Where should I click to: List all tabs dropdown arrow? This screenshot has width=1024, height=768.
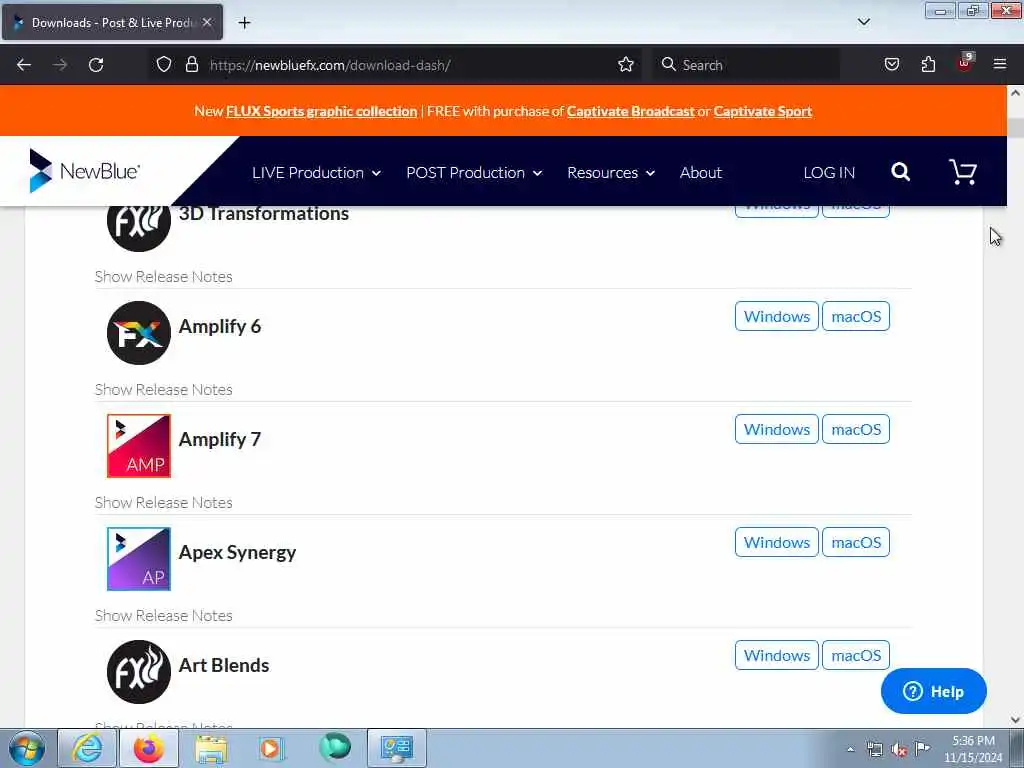863,22
